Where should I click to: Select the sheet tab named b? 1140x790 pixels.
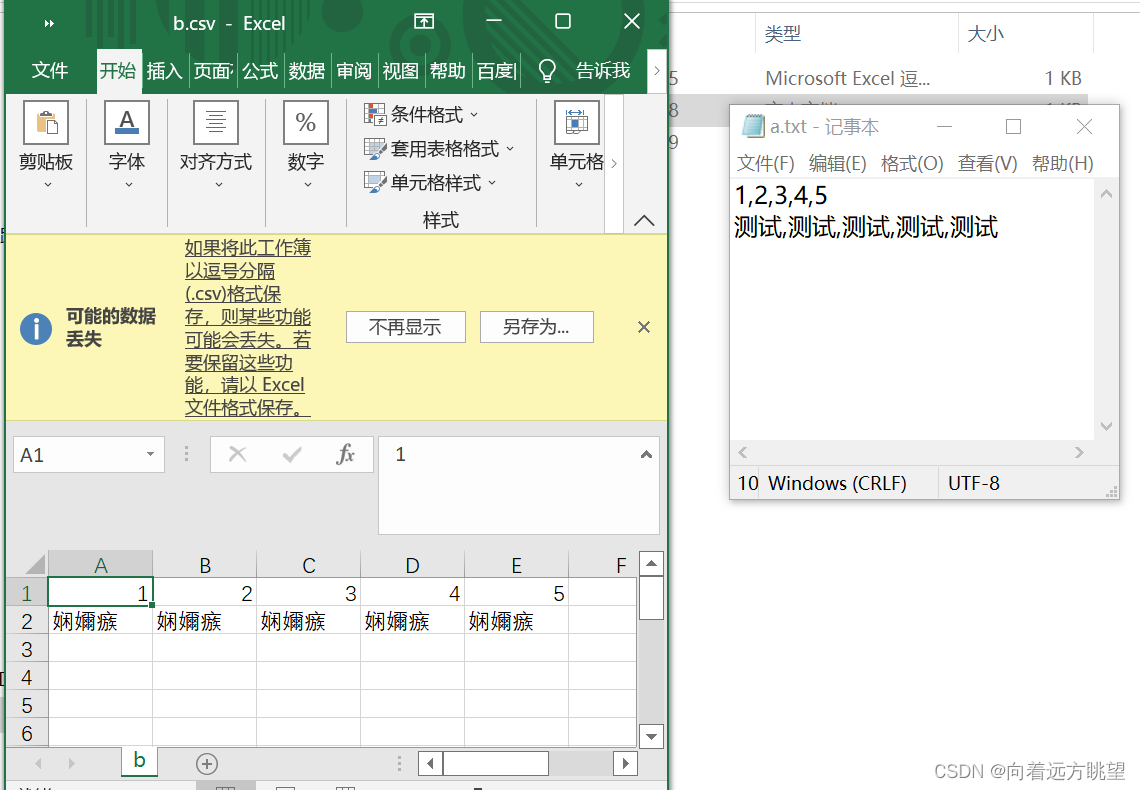point(138,760)
